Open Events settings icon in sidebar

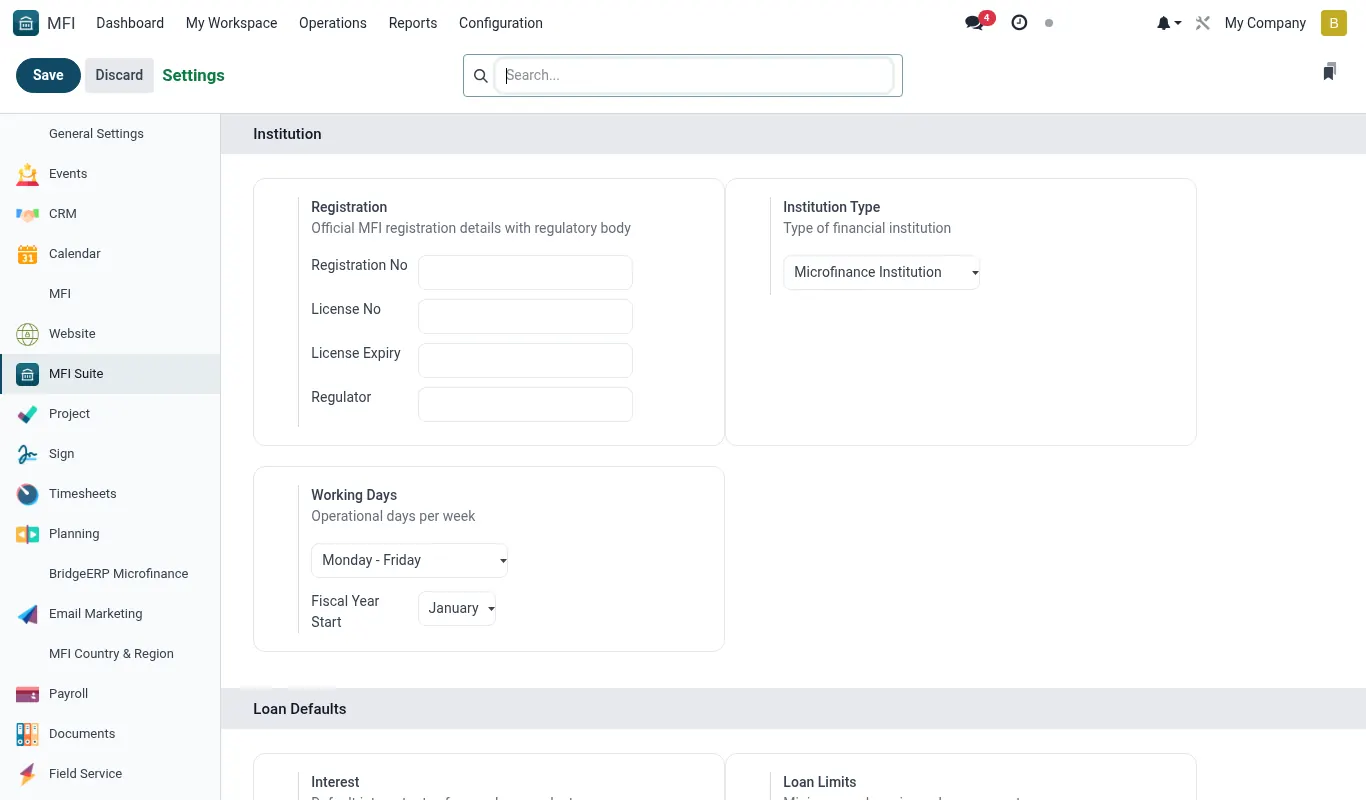28,174
